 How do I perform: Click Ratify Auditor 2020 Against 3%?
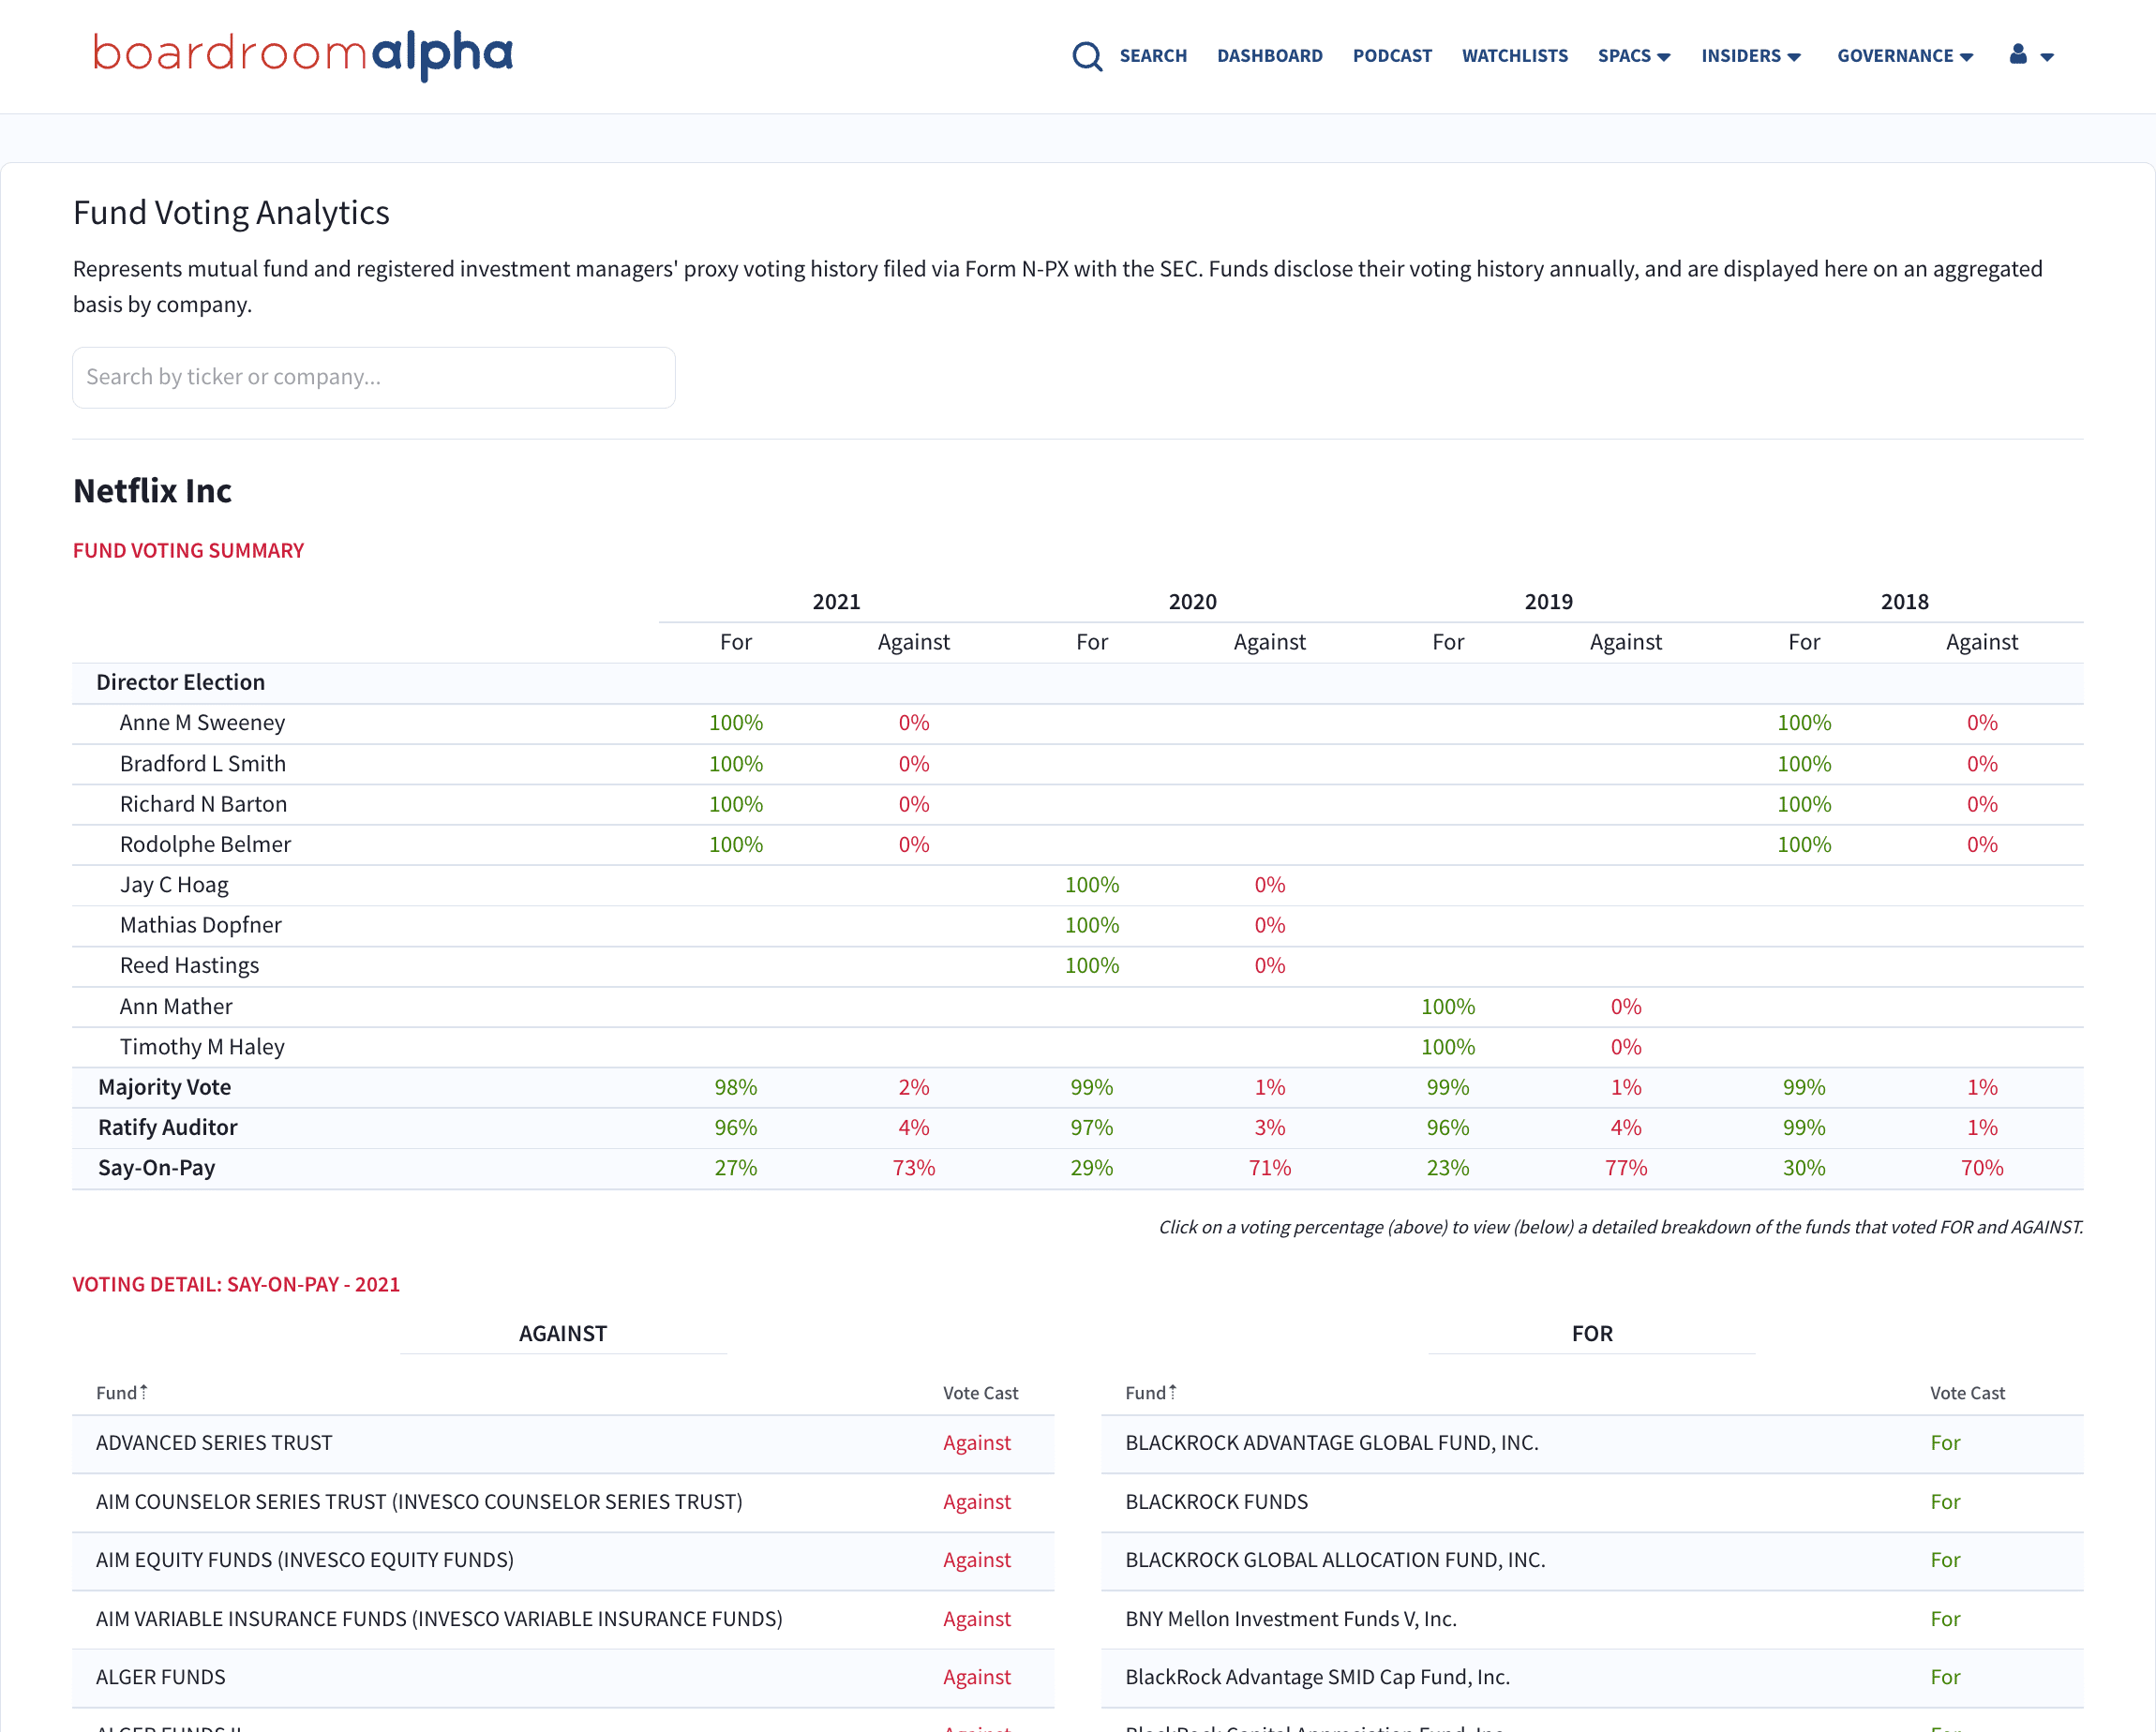[x=1270, y=1127]
